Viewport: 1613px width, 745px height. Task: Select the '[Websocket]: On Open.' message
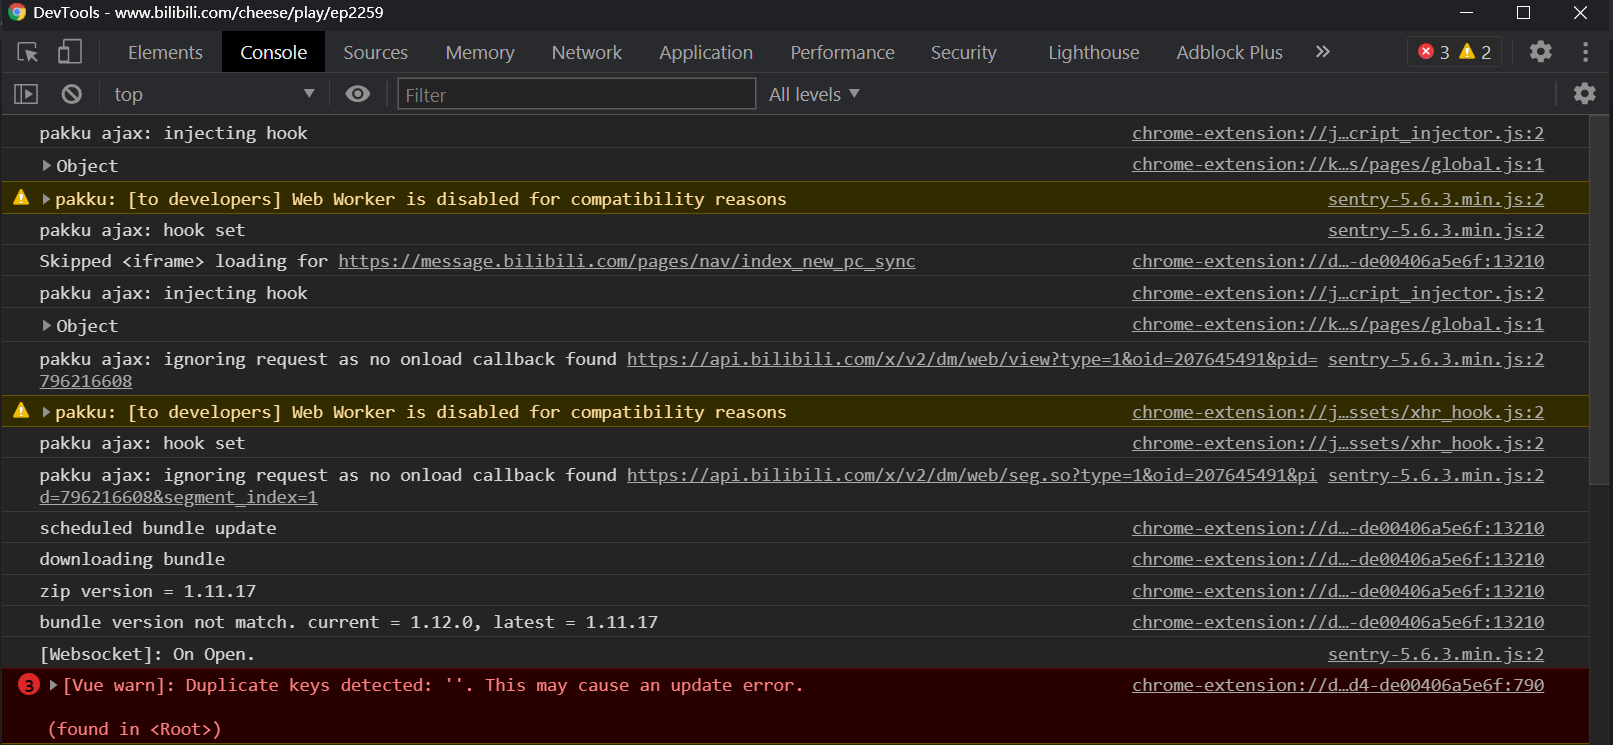pyautogui.click(x=147, y=654)
